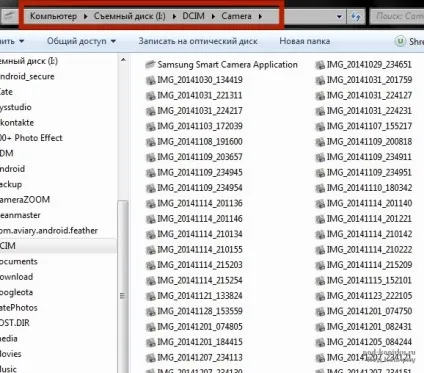
Task: Select file name IMG_20141201_082431
Action: point(369,326)
